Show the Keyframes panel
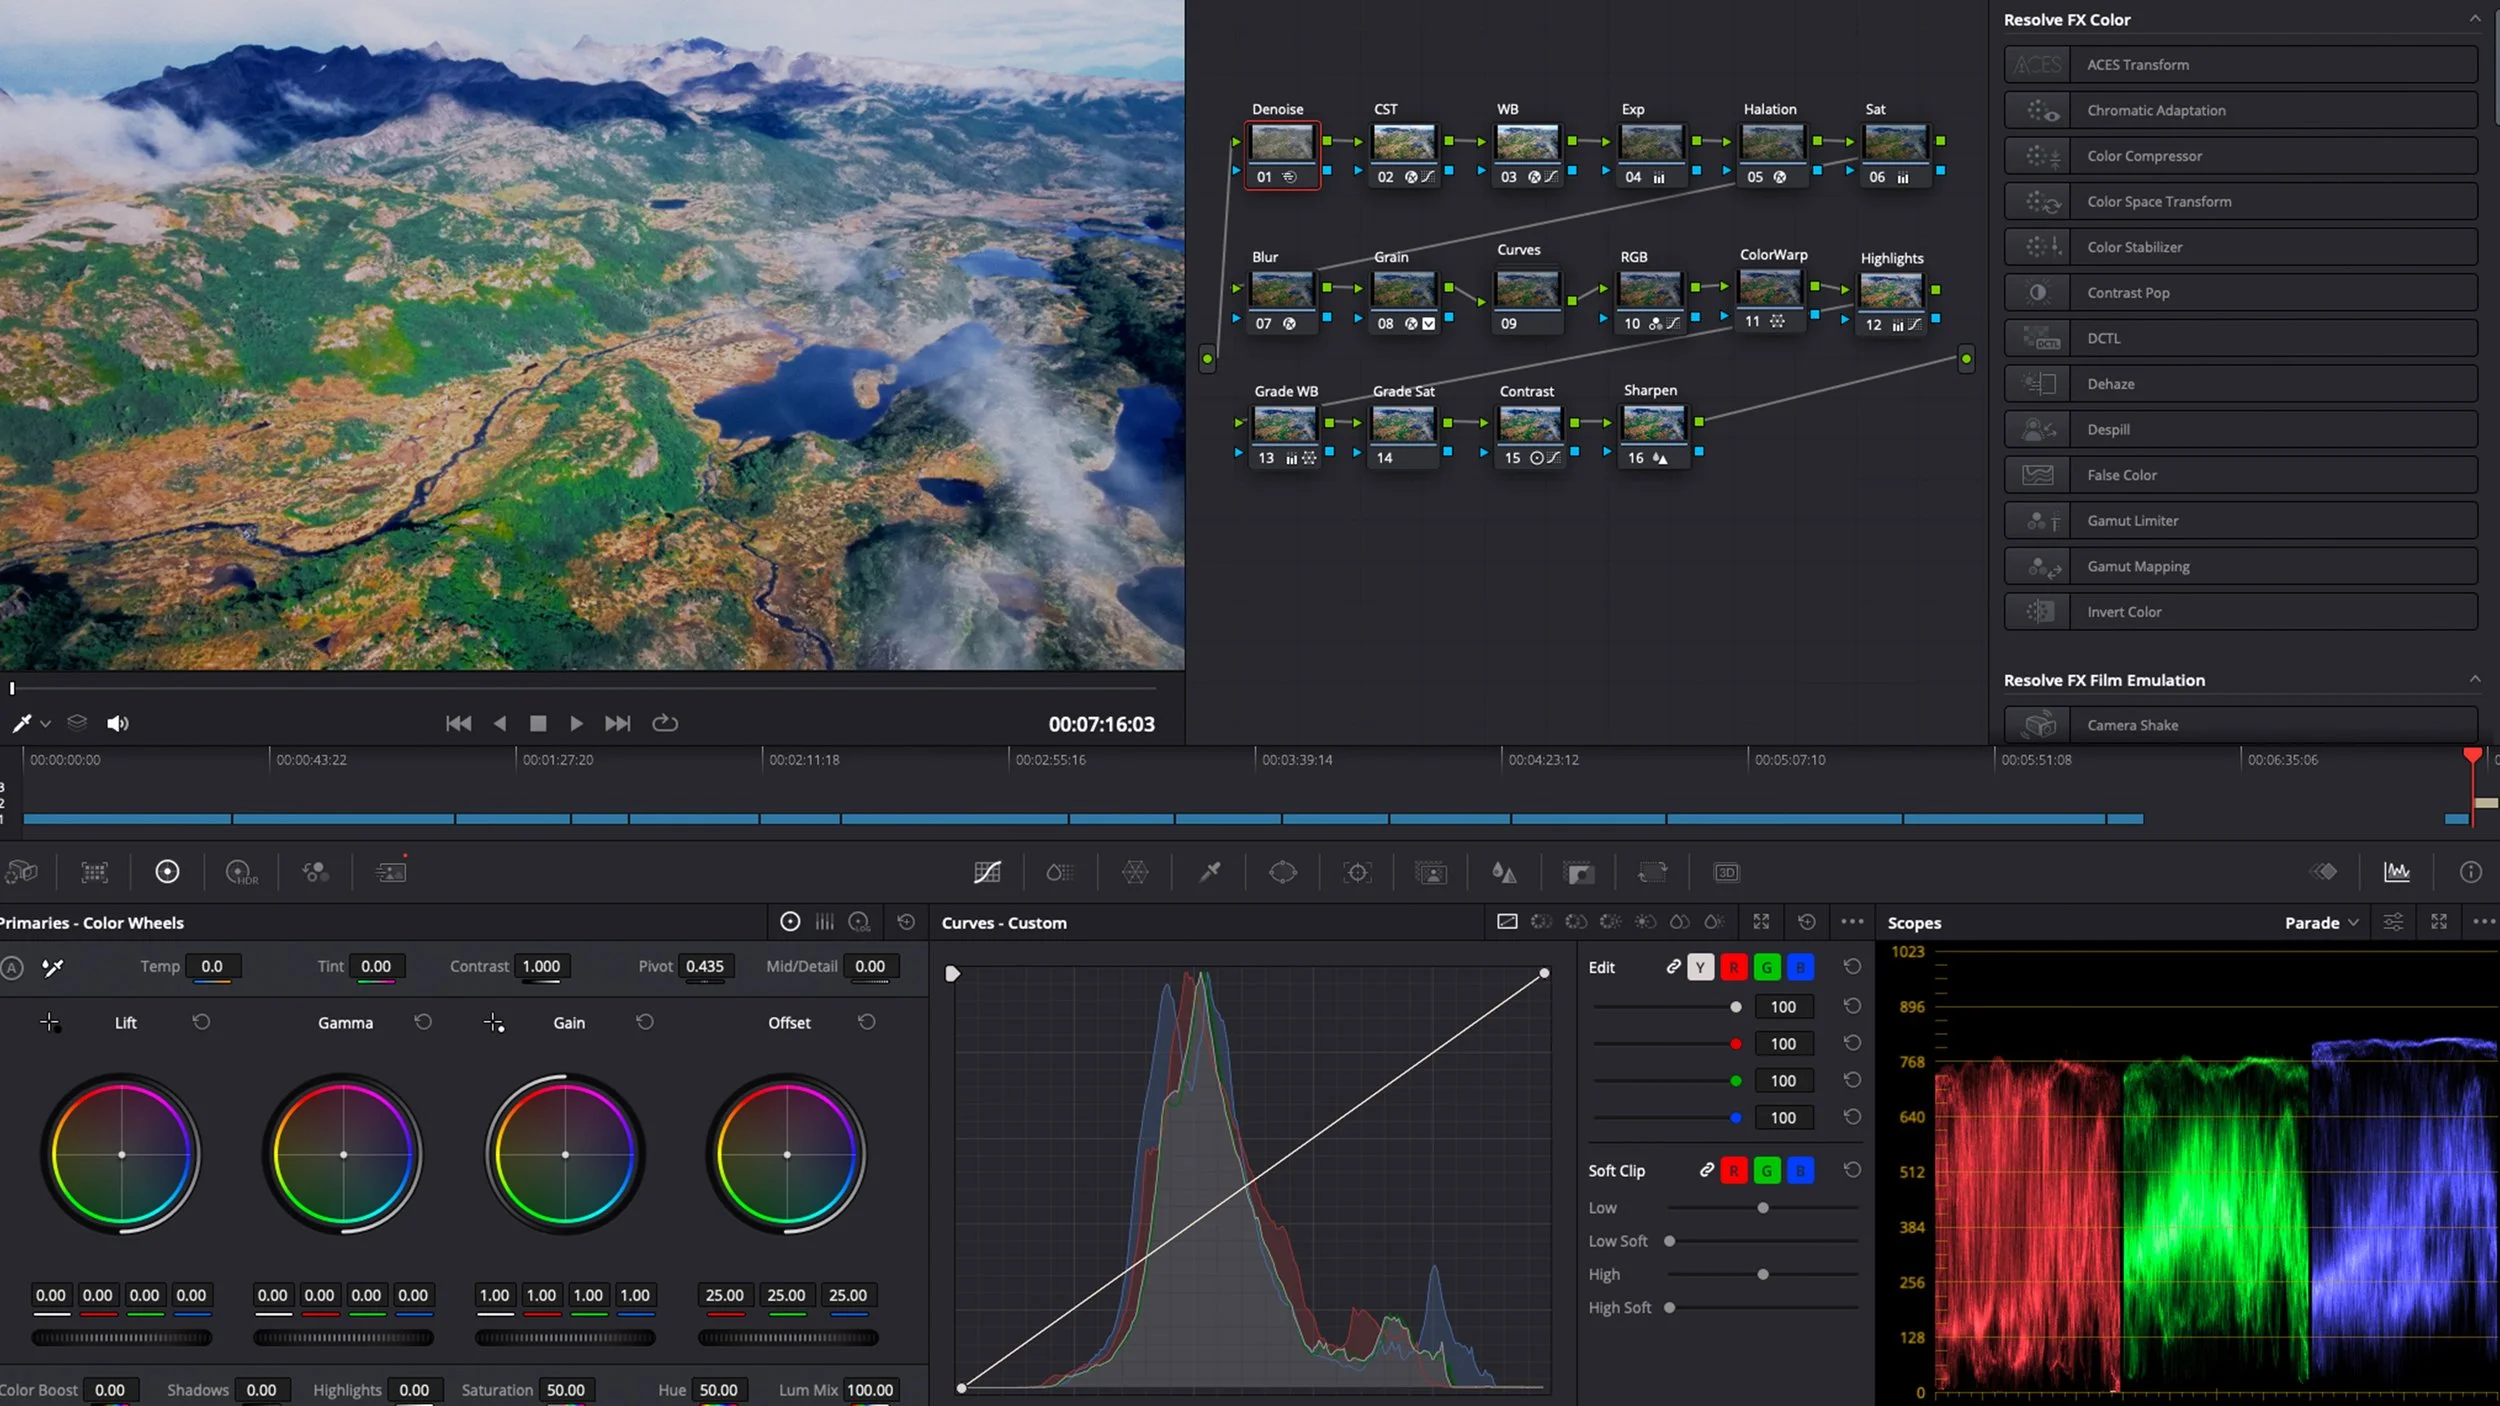This screenshot has height=1406, width=2500. pos(2323,872)
